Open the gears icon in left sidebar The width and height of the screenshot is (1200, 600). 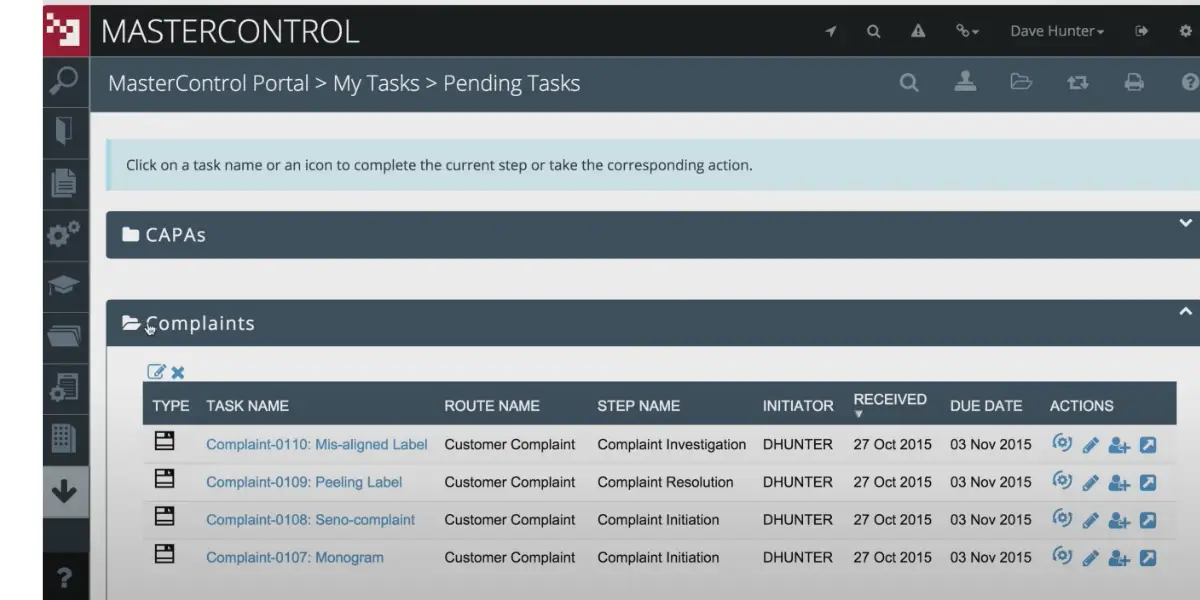pyautogui.click(x=64, y=235)
